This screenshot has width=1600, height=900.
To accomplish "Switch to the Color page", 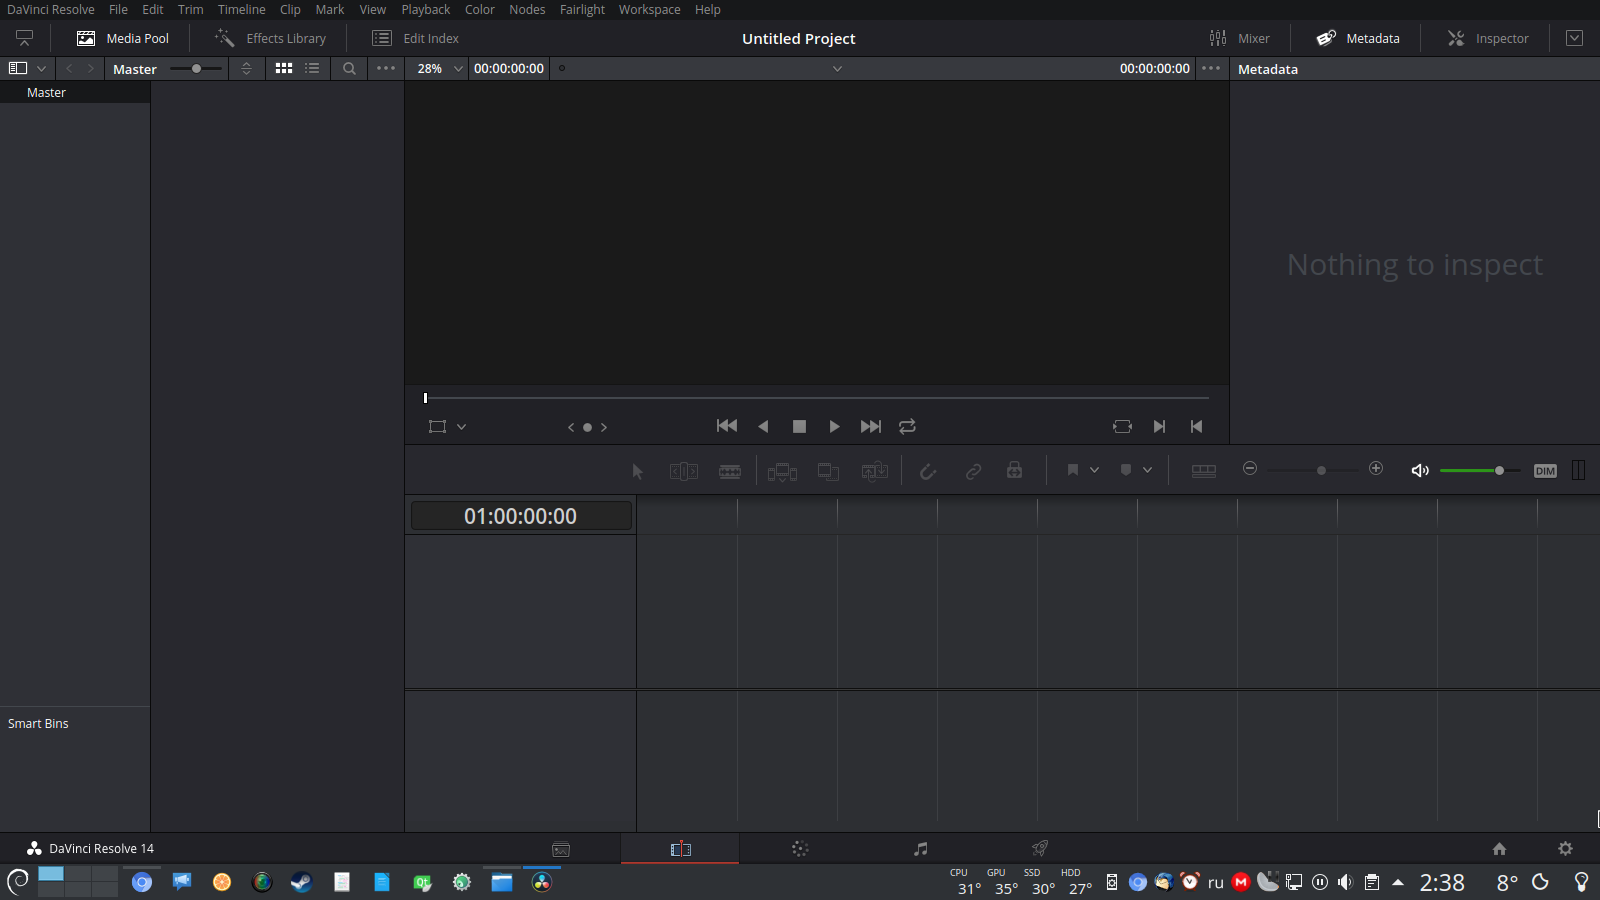I will pos(800,848).
